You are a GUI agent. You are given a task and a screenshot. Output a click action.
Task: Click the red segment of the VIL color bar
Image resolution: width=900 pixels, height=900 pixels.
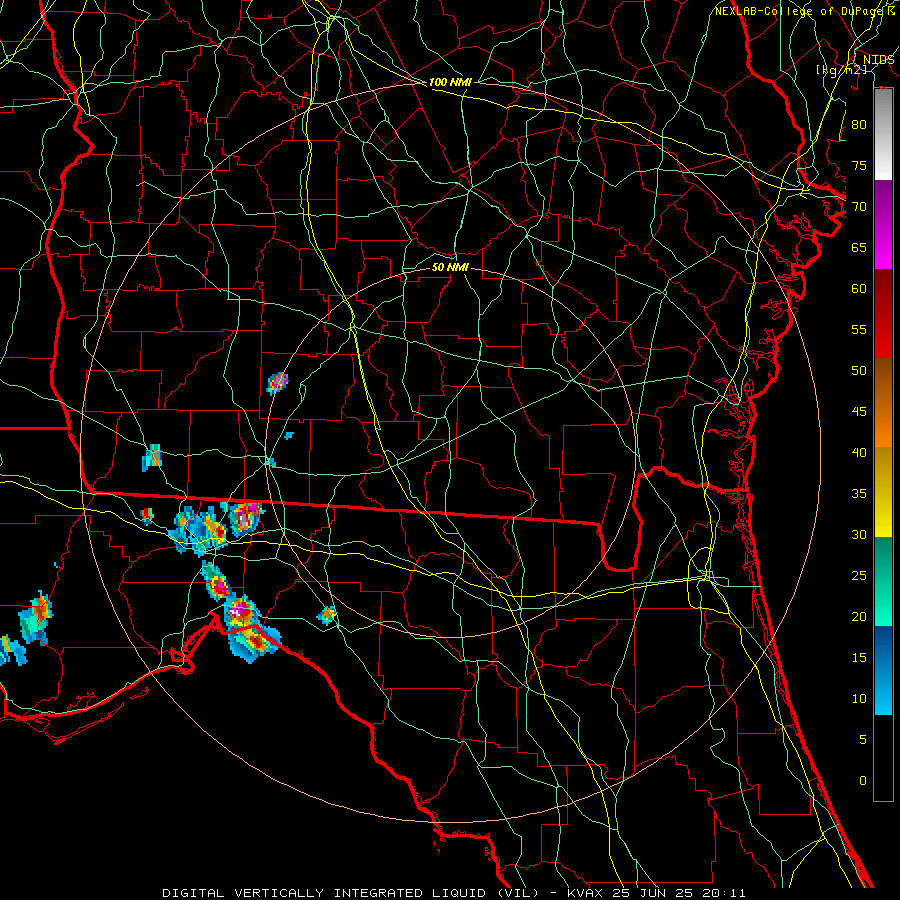tap(883, 314)
